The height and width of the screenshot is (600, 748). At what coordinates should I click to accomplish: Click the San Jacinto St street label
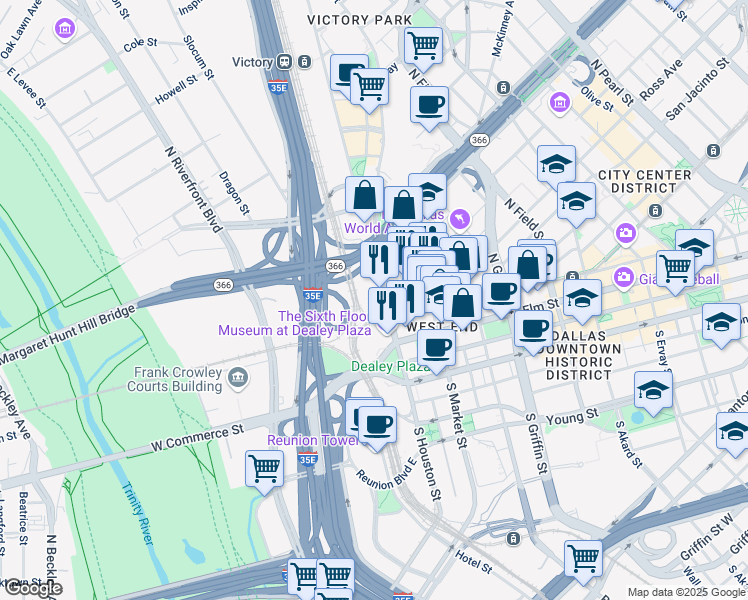tap(697, 89)
